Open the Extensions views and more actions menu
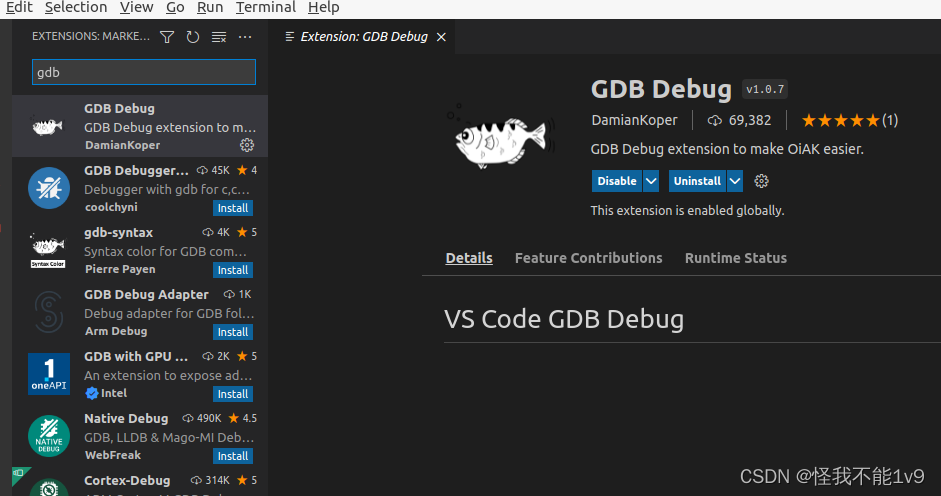 tap(245, 37)
